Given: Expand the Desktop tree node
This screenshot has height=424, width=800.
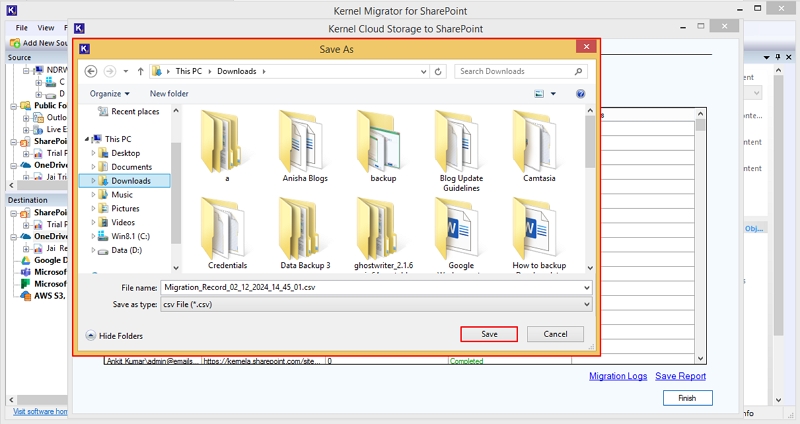Looking at the screenshot, I should pyautogui.click(x=93, y=153).
